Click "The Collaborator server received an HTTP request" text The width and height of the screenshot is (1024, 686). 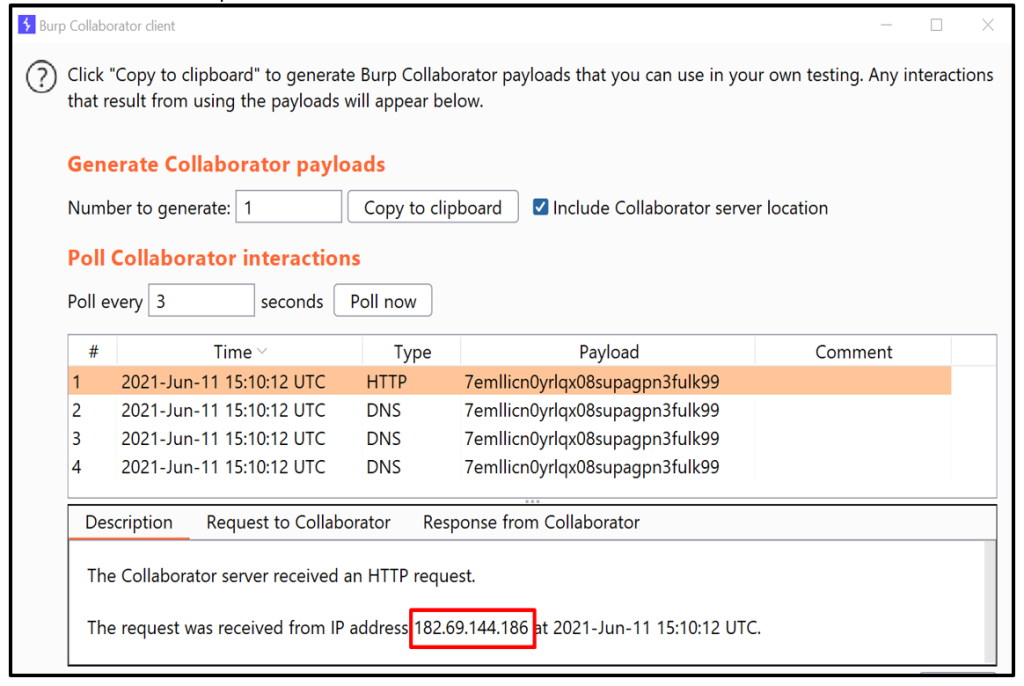281,576
